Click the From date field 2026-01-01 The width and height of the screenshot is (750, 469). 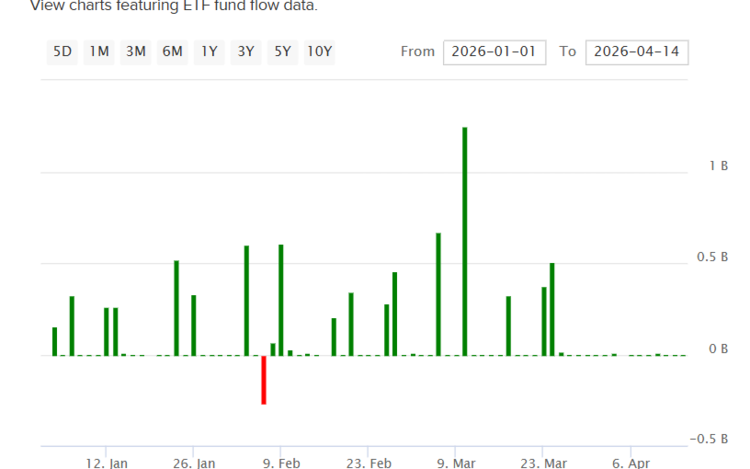coord(494,52)
